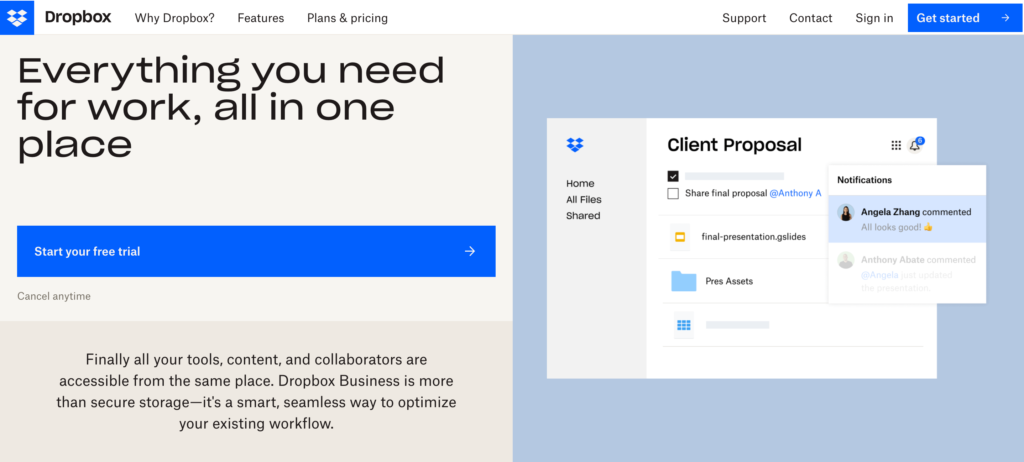This screenshot has height=462, width=1024.
Task: Open the Support link
Action: tap(744, 18)
